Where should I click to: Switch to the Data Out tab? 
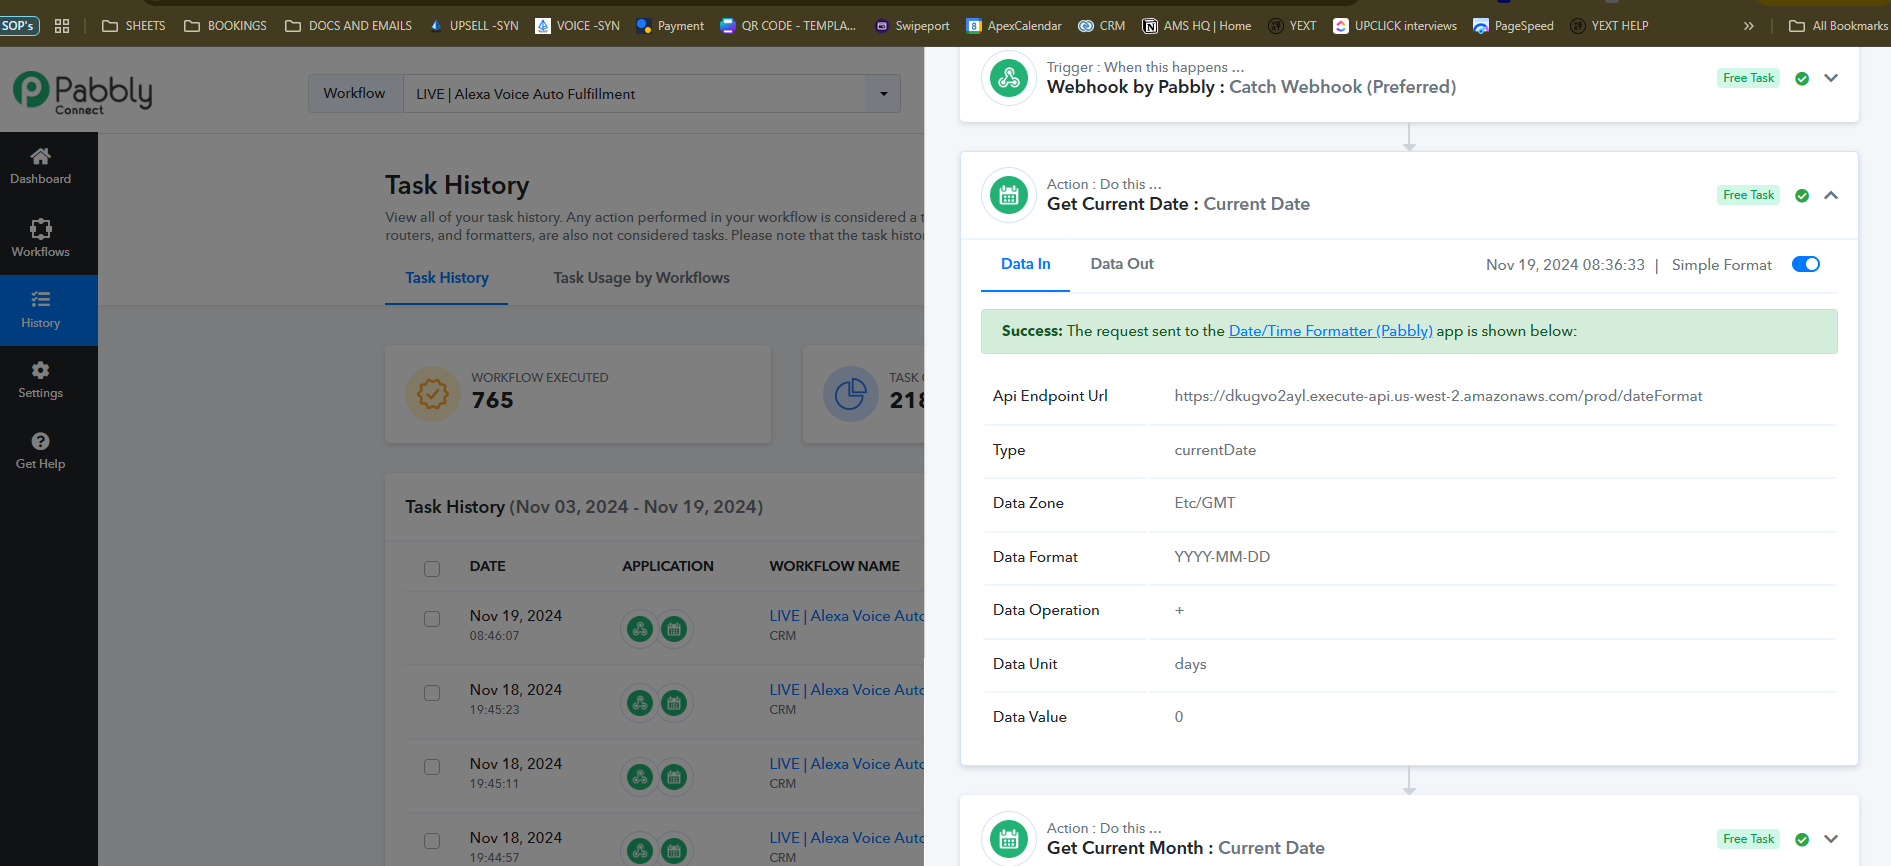pyautogui.click(x=1122, y=264)
